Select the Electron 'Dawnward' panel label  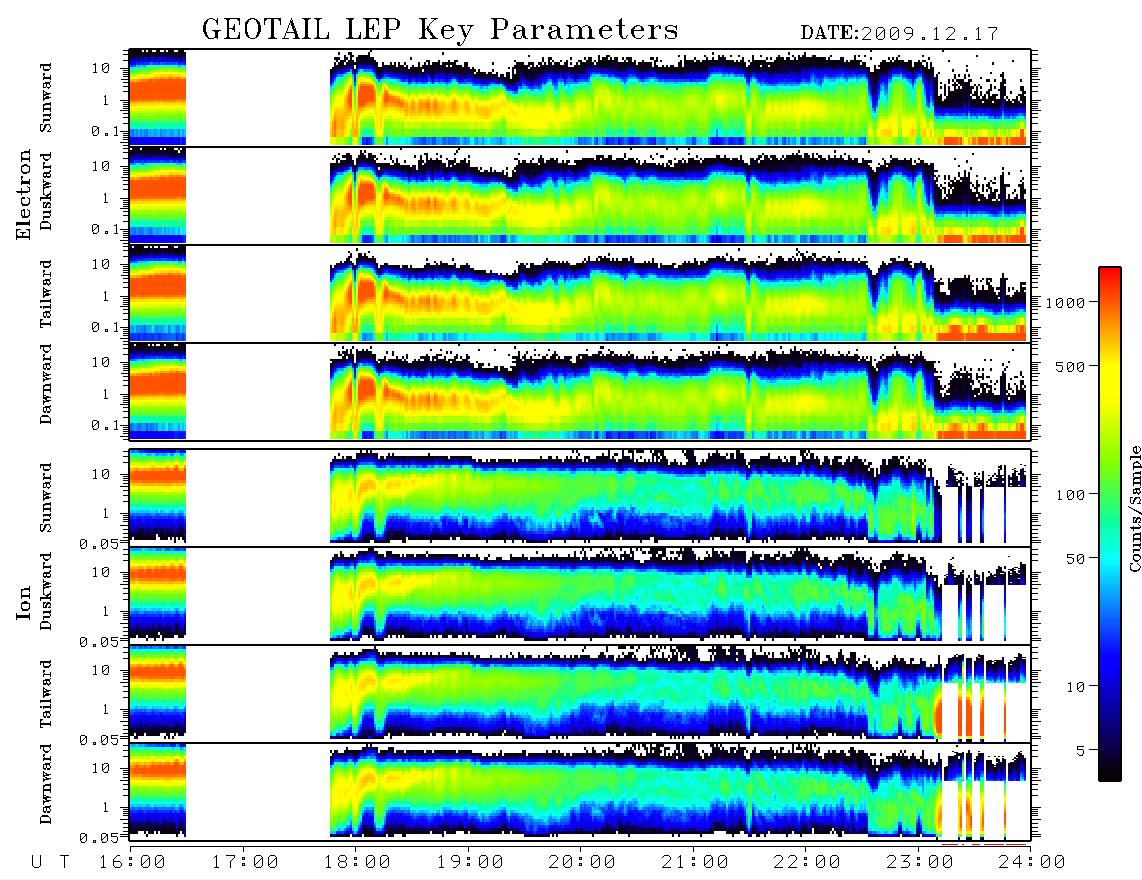[x=46, y=384]
